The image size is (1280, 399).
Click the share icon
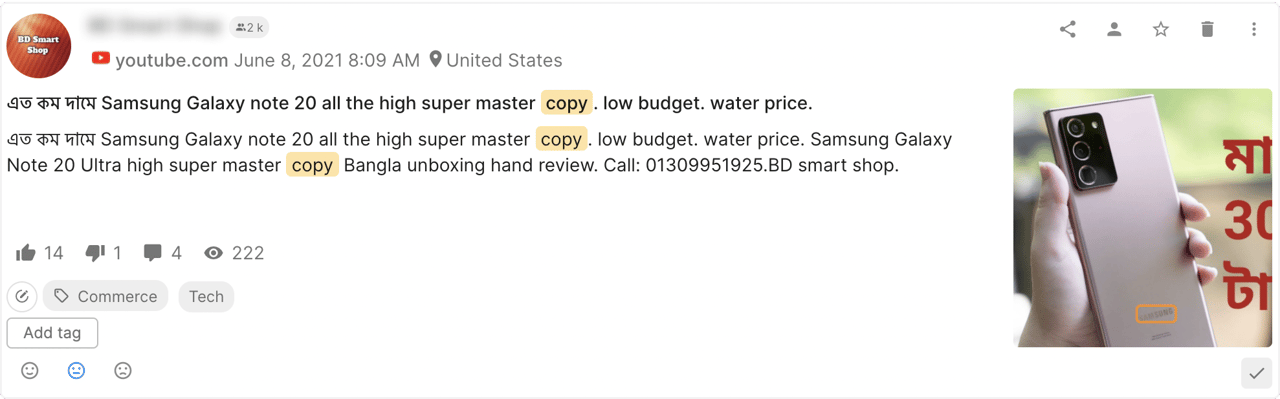[1068, 30]
